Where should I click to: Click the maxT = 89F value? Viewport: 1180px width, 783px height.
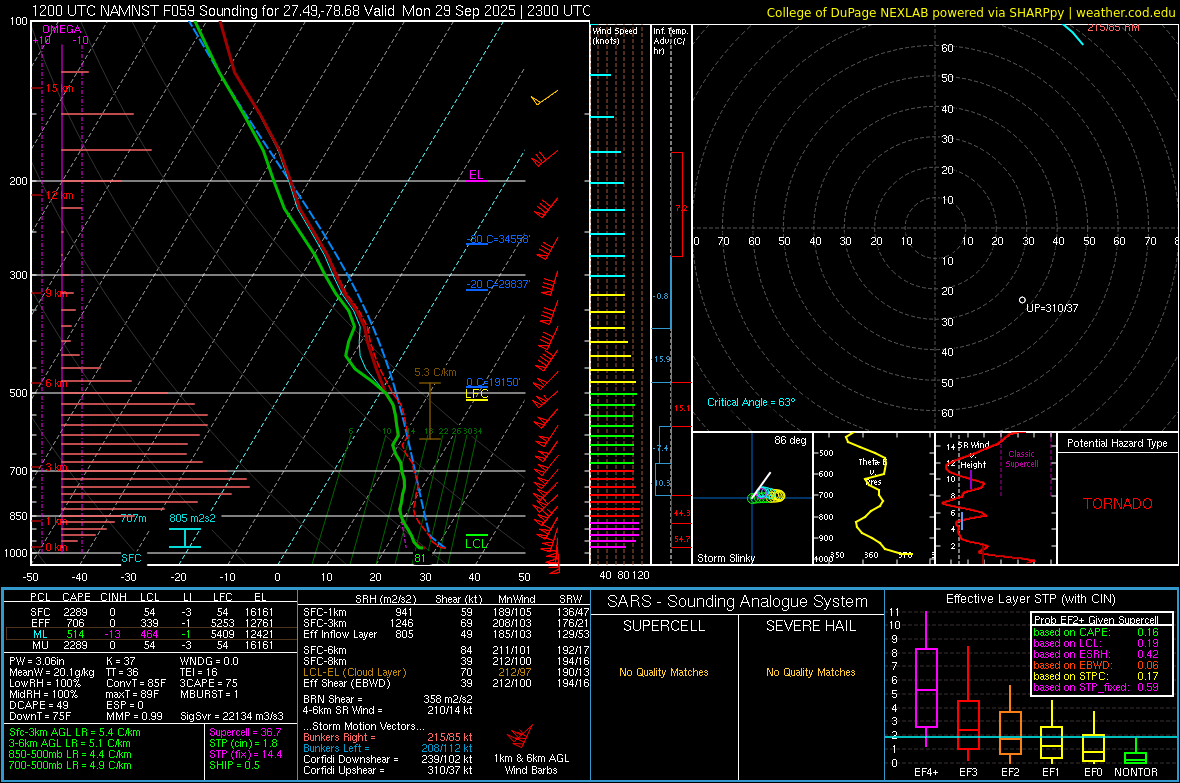[133, 694]
